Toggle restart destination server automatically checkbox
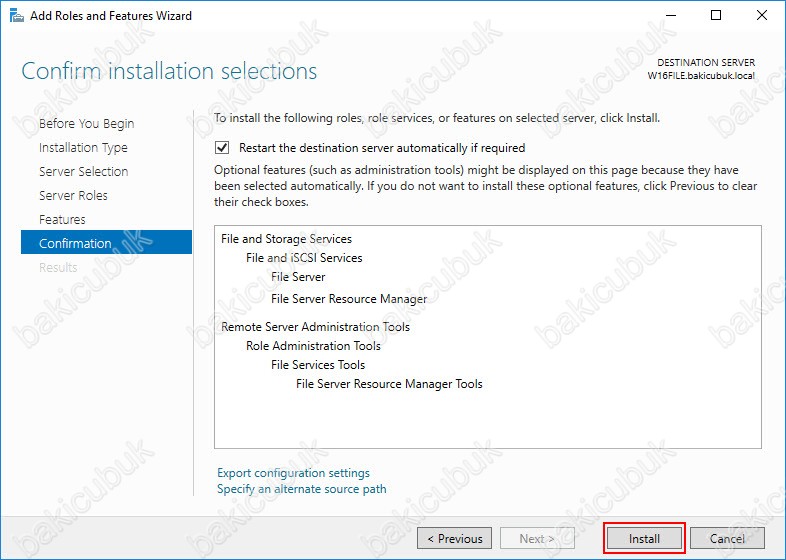Screen dimensions: 786x560 tap(222, 147)
